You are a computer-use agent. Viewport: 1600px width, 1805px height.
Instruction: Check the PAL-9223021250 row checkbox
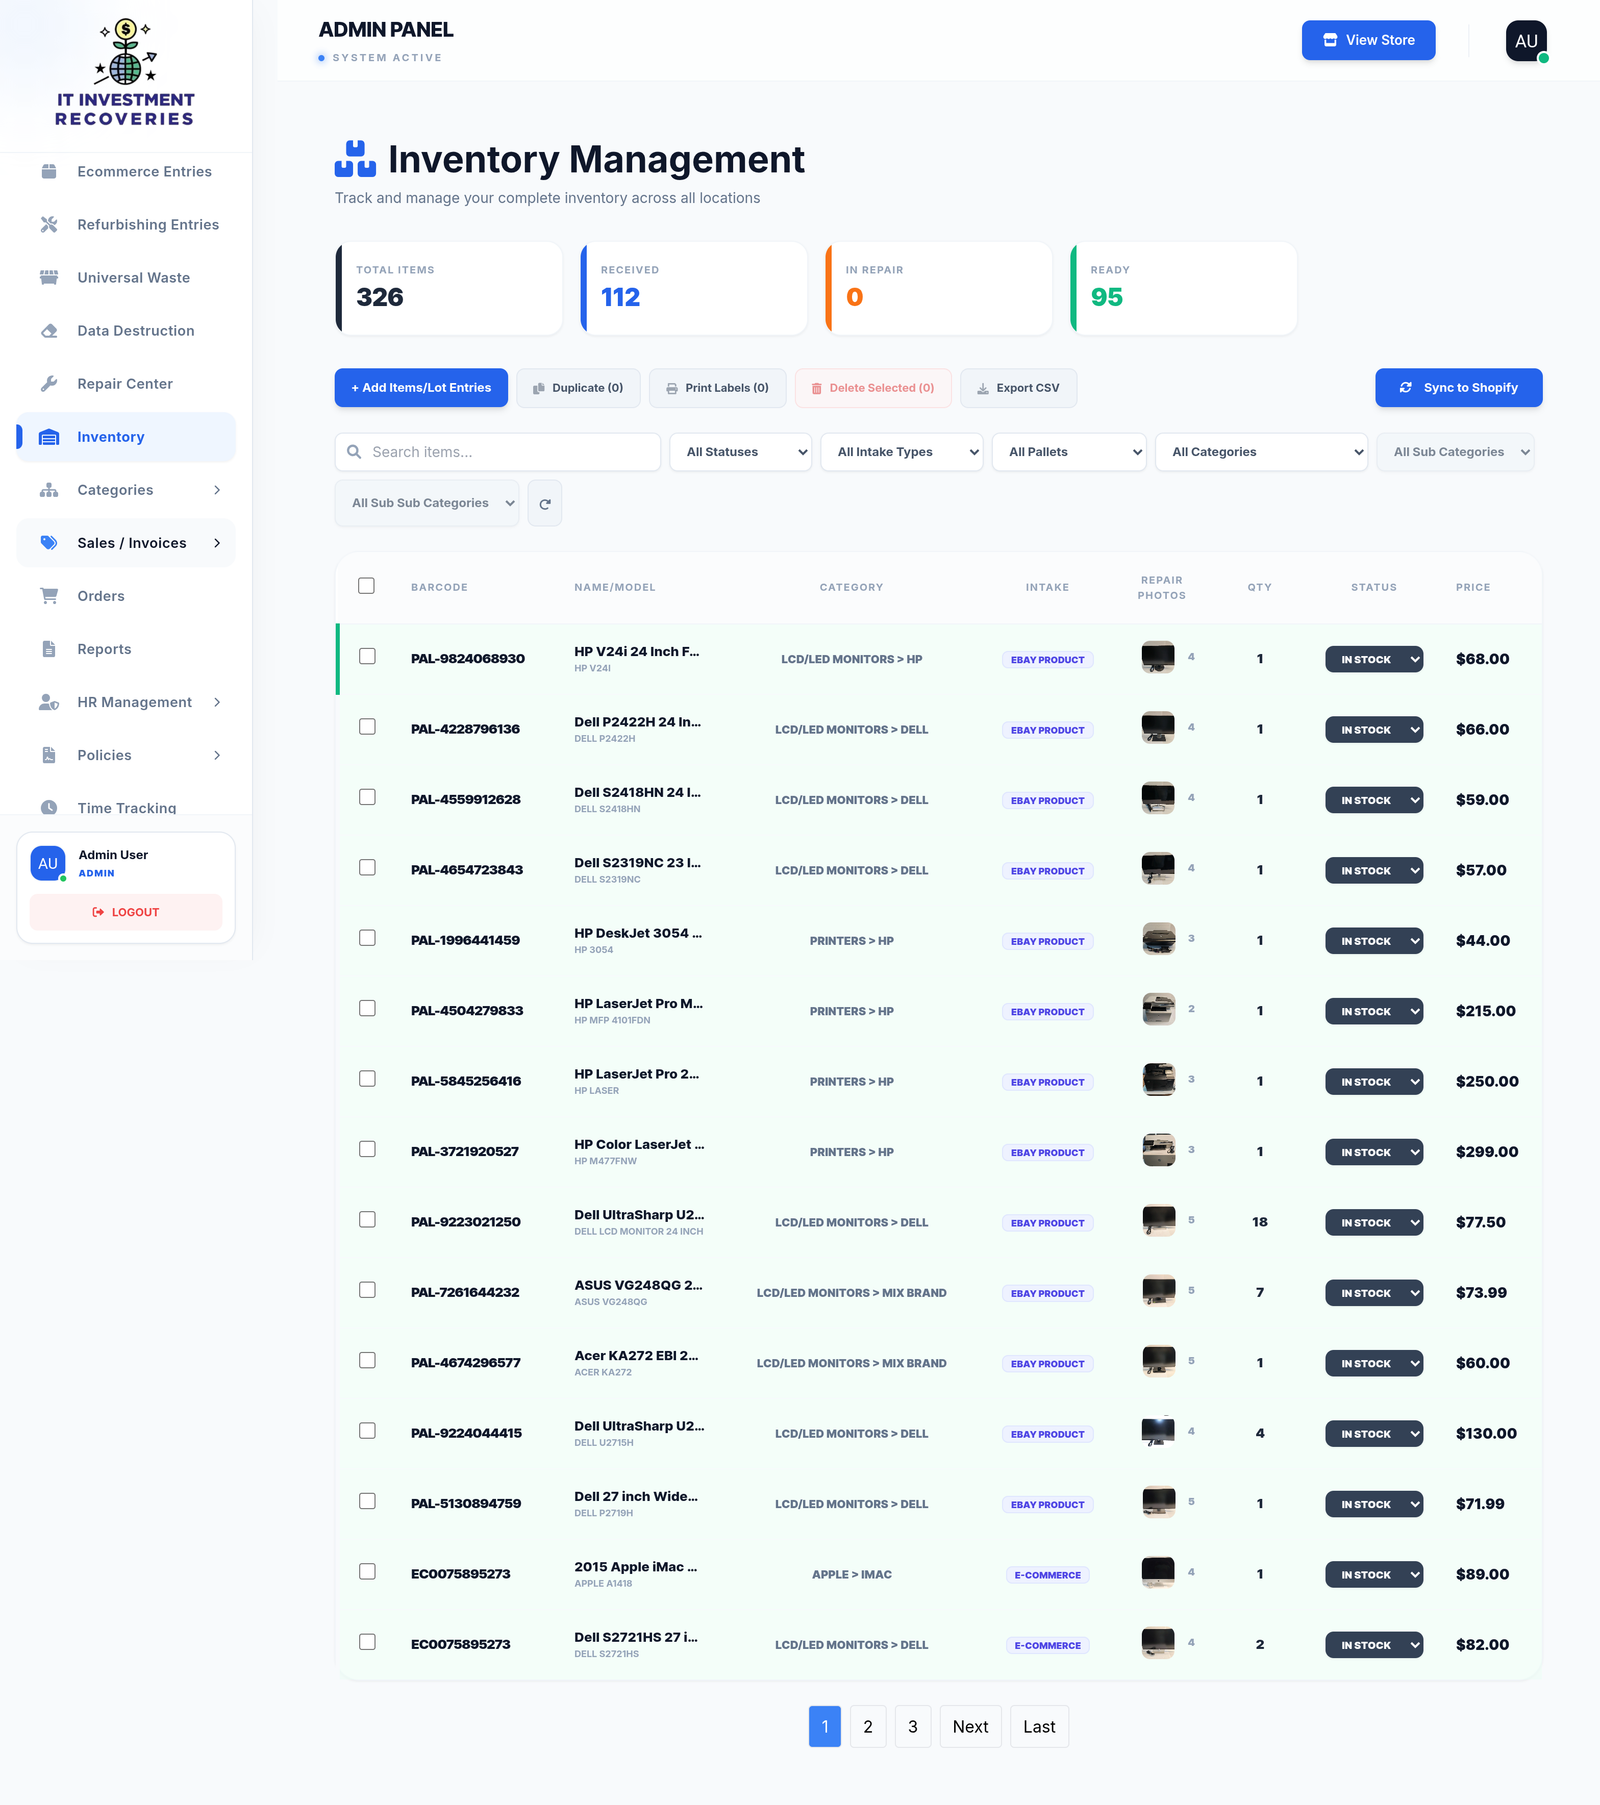[x=367, y=1220]
